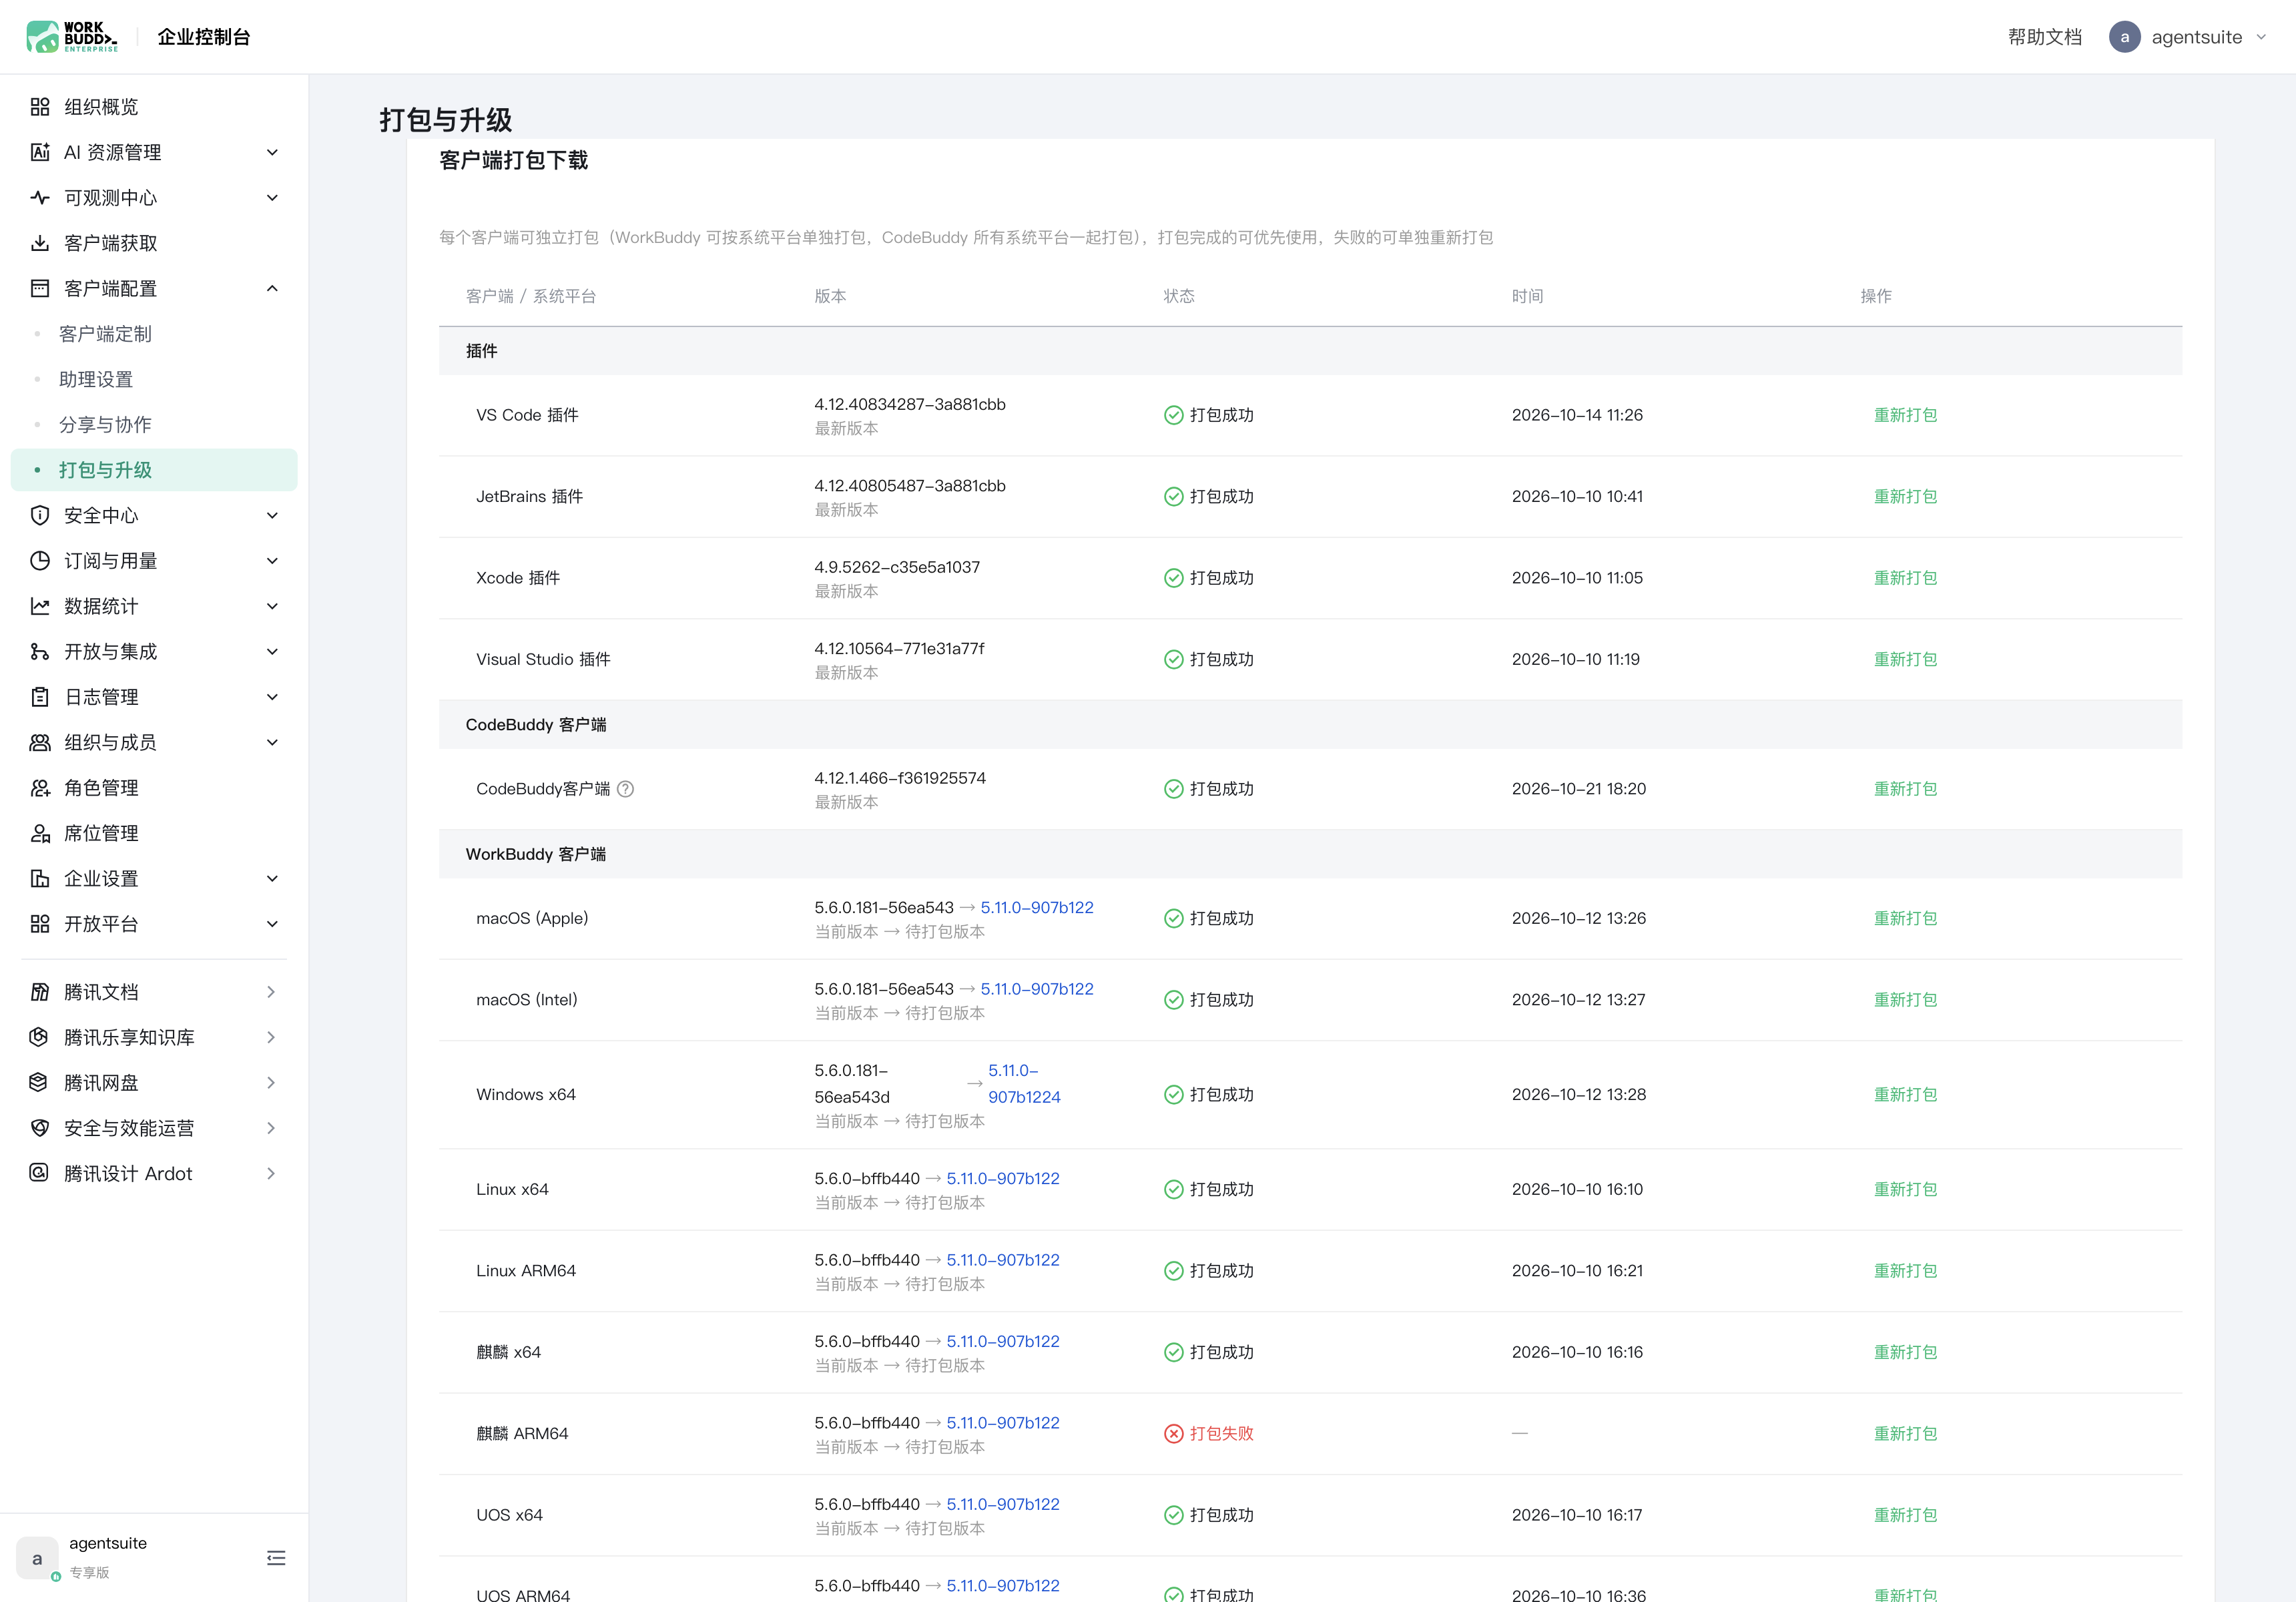Click 重新打包 for CodeBuddy客户端
The image size is (2296, 1602).
[1905, 789]
